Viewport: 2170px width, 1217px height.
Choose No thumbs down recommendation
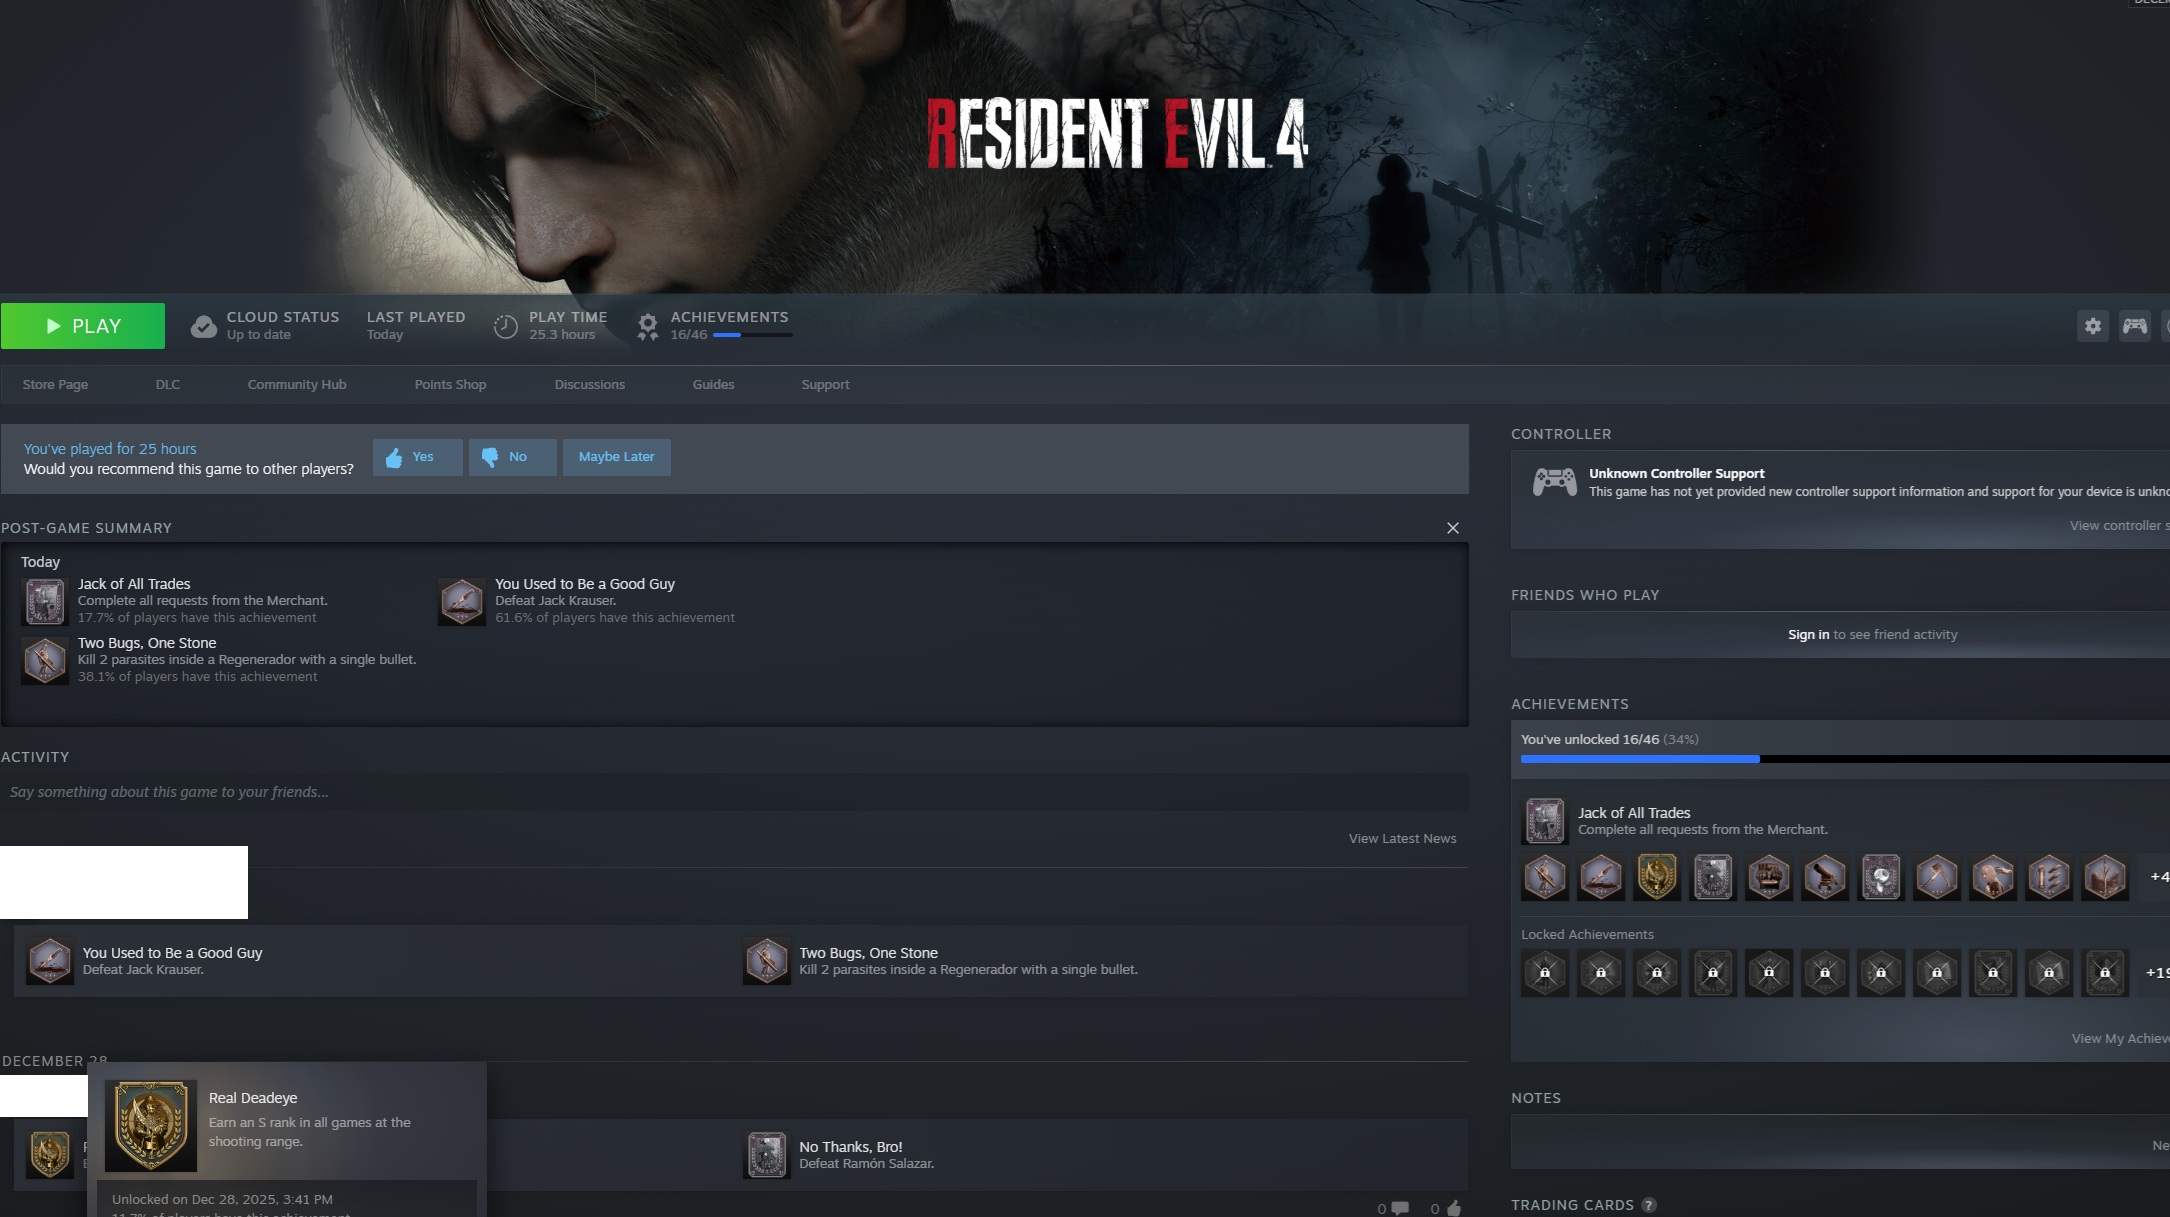pos(512,457)
